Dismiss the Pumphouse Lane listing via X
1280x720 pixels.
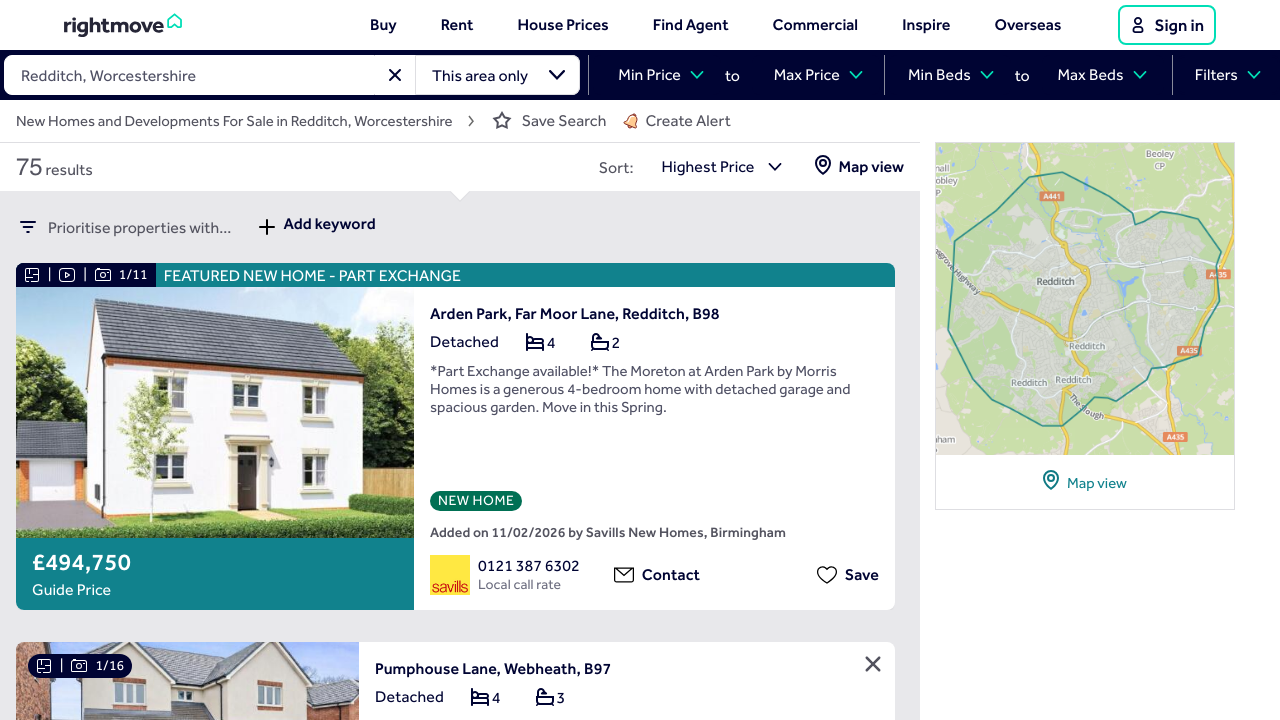tap(872, 664)
